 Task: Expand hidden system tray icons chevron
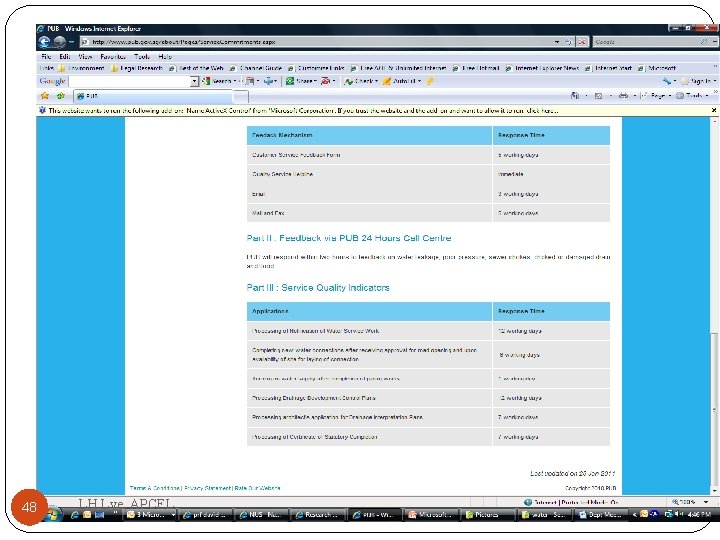[634, 515]
